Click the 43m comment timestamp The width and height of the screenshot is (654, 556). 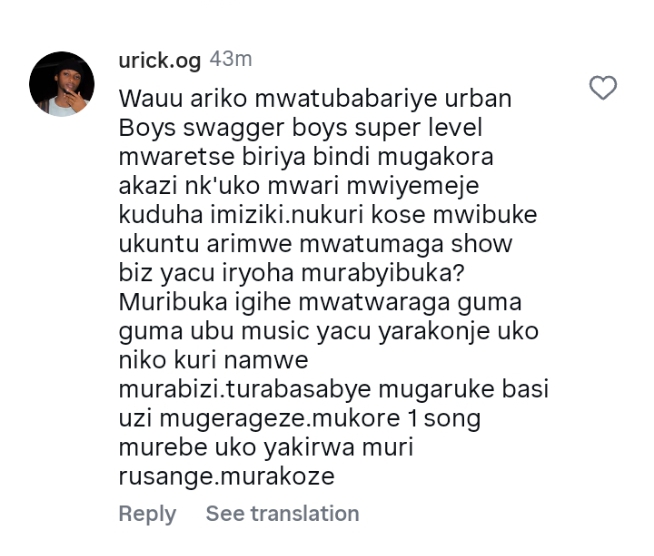pyautogui.click(x=230, y=60)
